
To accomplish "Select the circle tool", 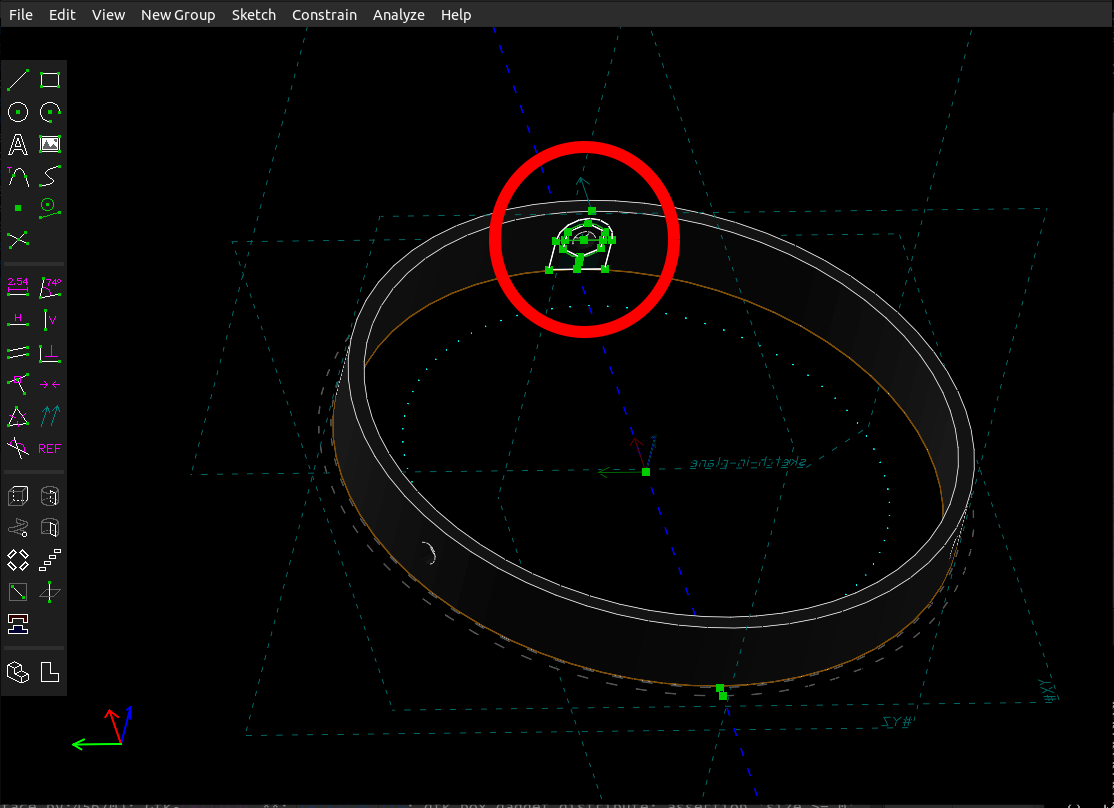I will [x=18, y=112].
